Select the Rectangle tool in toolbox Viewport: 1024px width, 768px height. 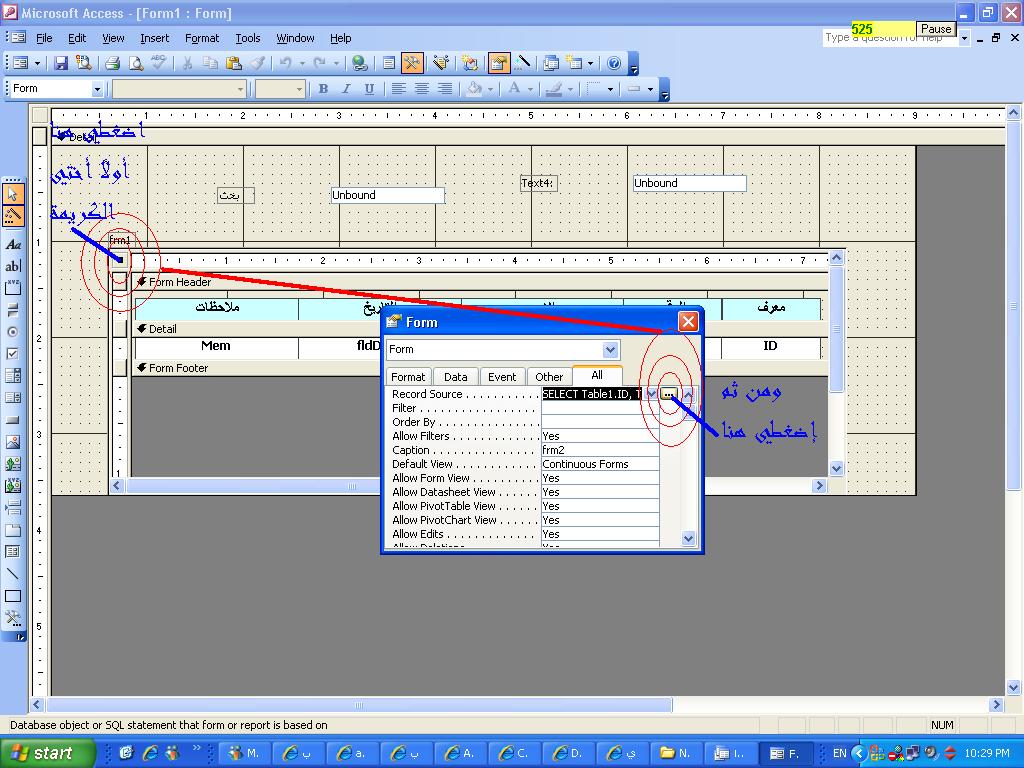pyautogui.click(x=12, y=596)
